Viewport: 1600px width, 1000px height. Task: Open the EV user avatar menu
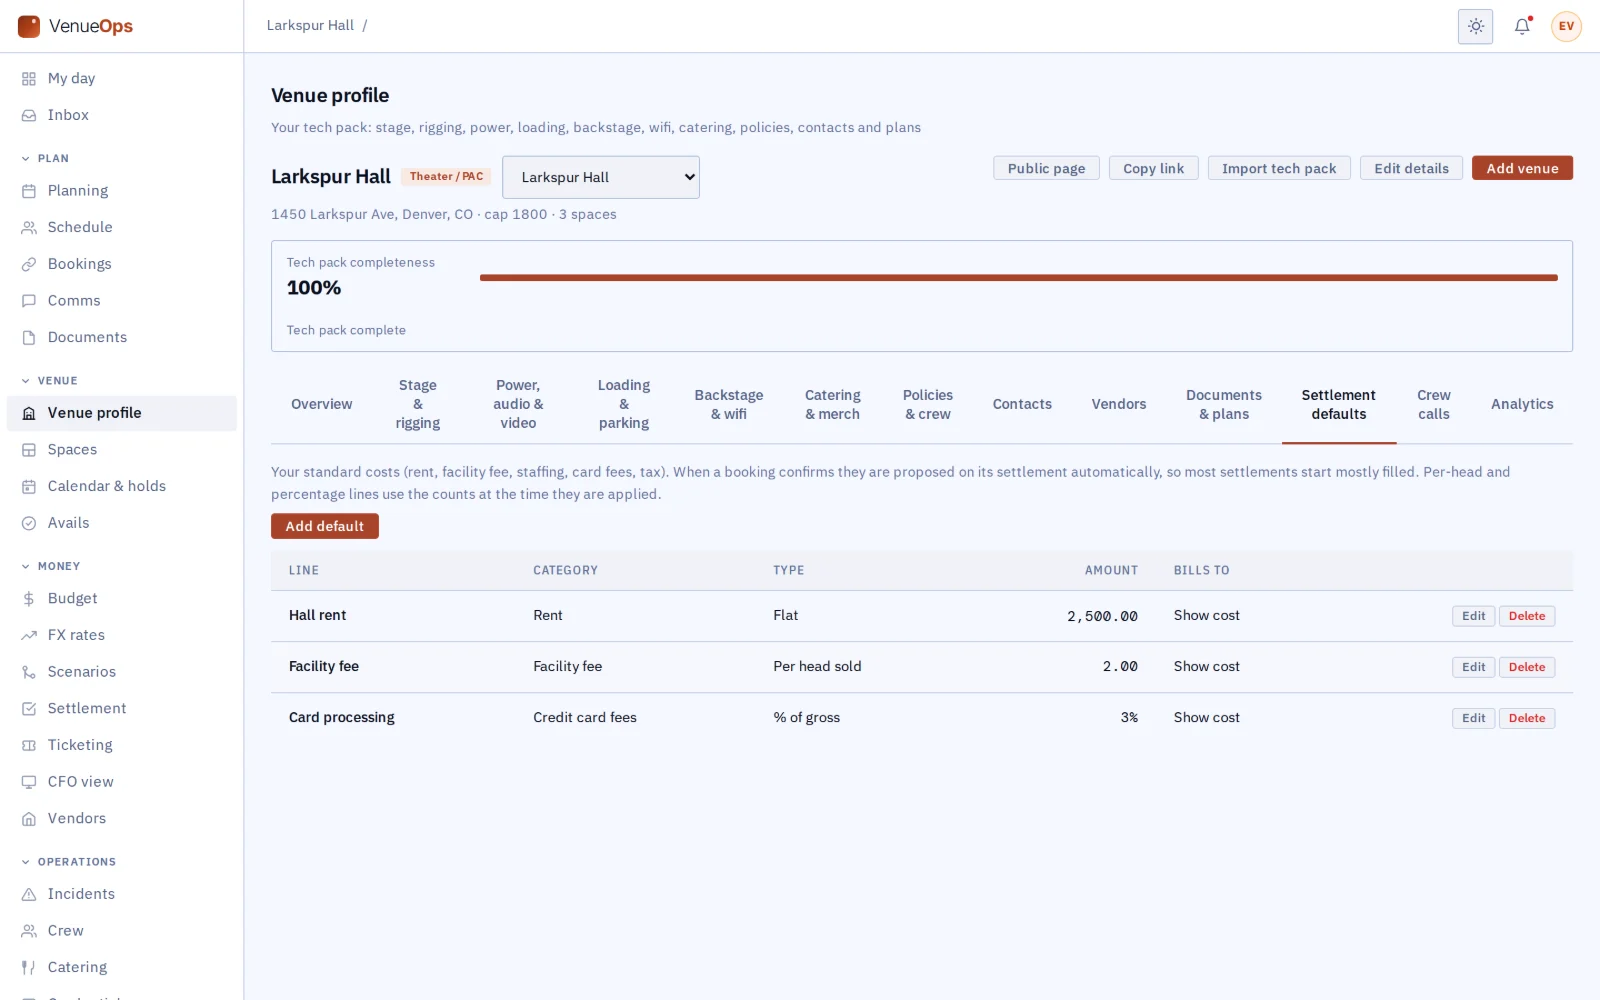(x=1566, y=26)
